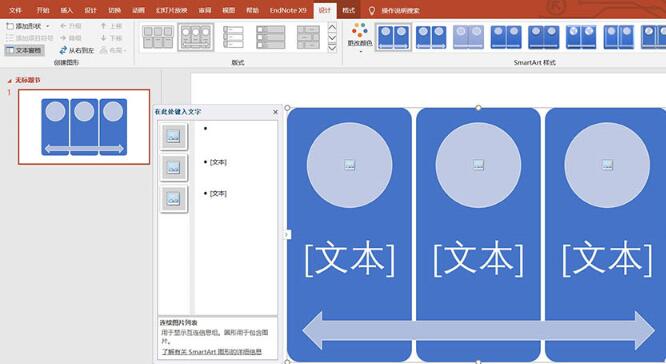Viewport: 666px width, 364px height.
Task: Click the 升级 promote arrow
Action: pos(71,26)
